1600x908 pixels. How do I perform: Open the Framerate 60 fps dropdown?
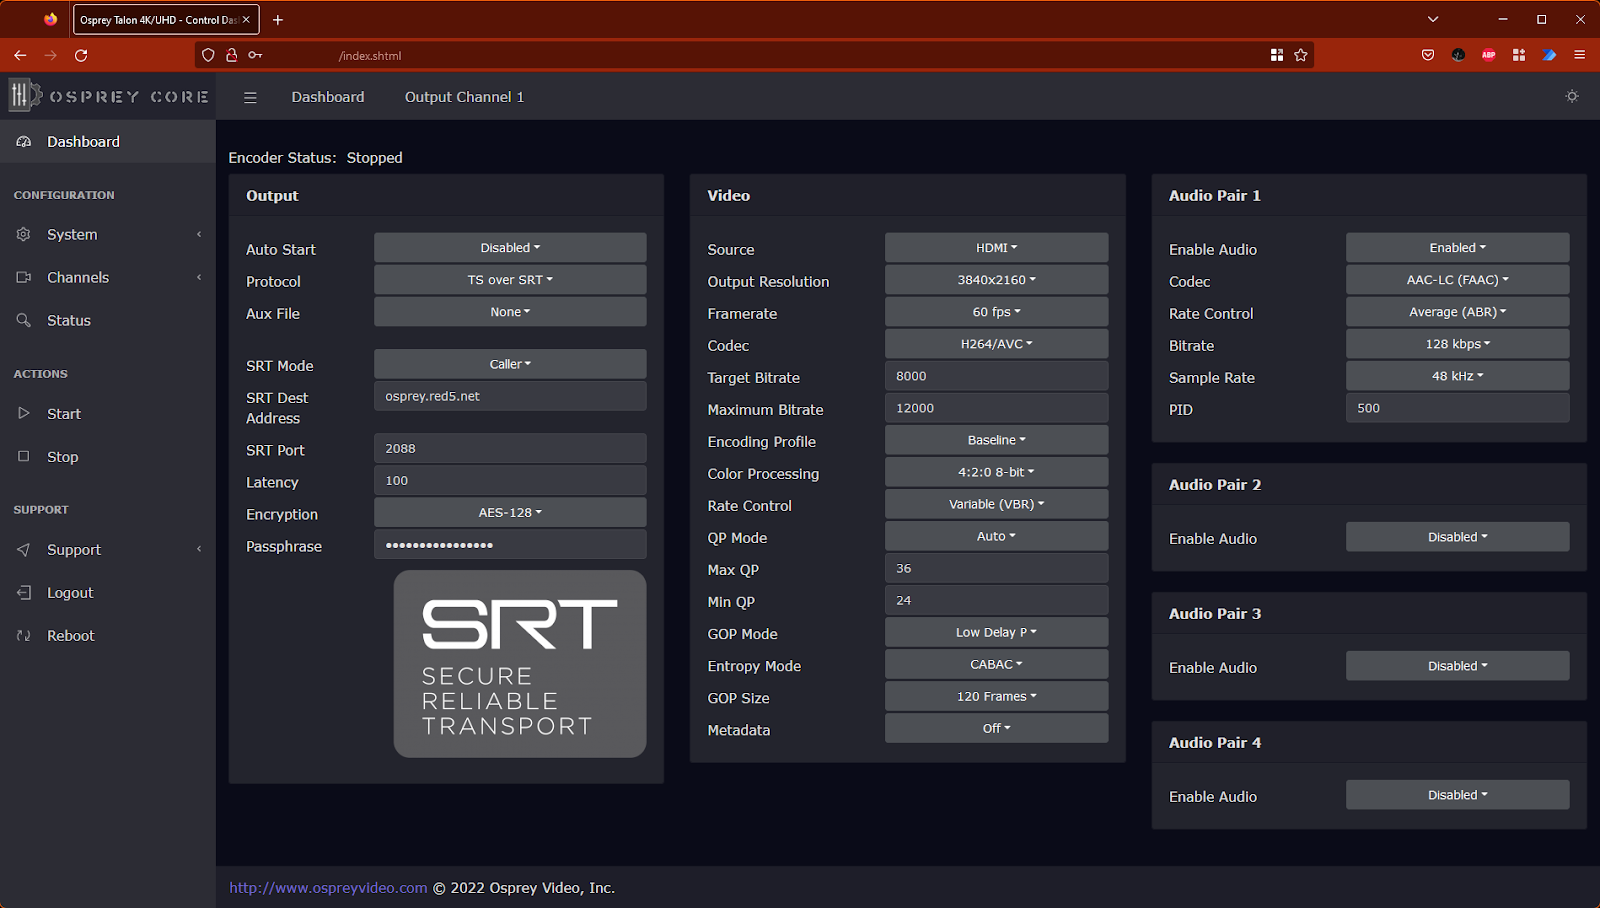[x=996, y=312]
